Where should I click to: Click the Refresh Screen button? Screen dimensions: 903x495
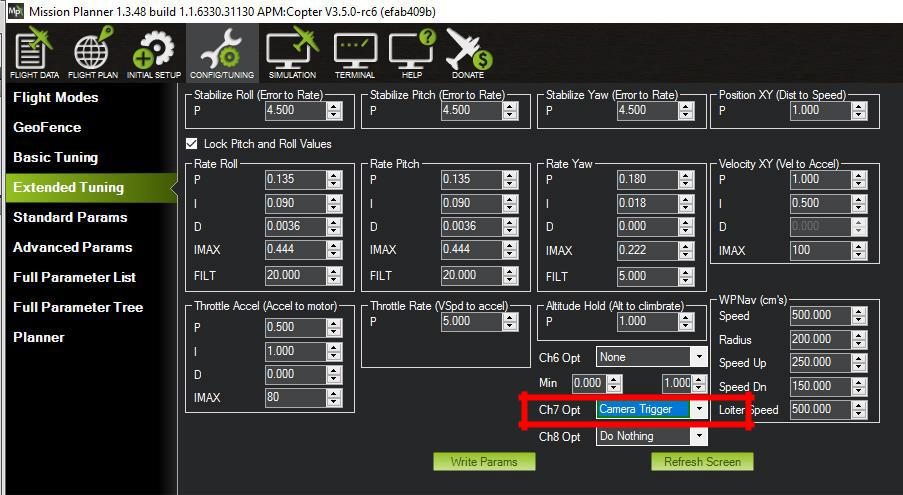click(x=702, y=462)
